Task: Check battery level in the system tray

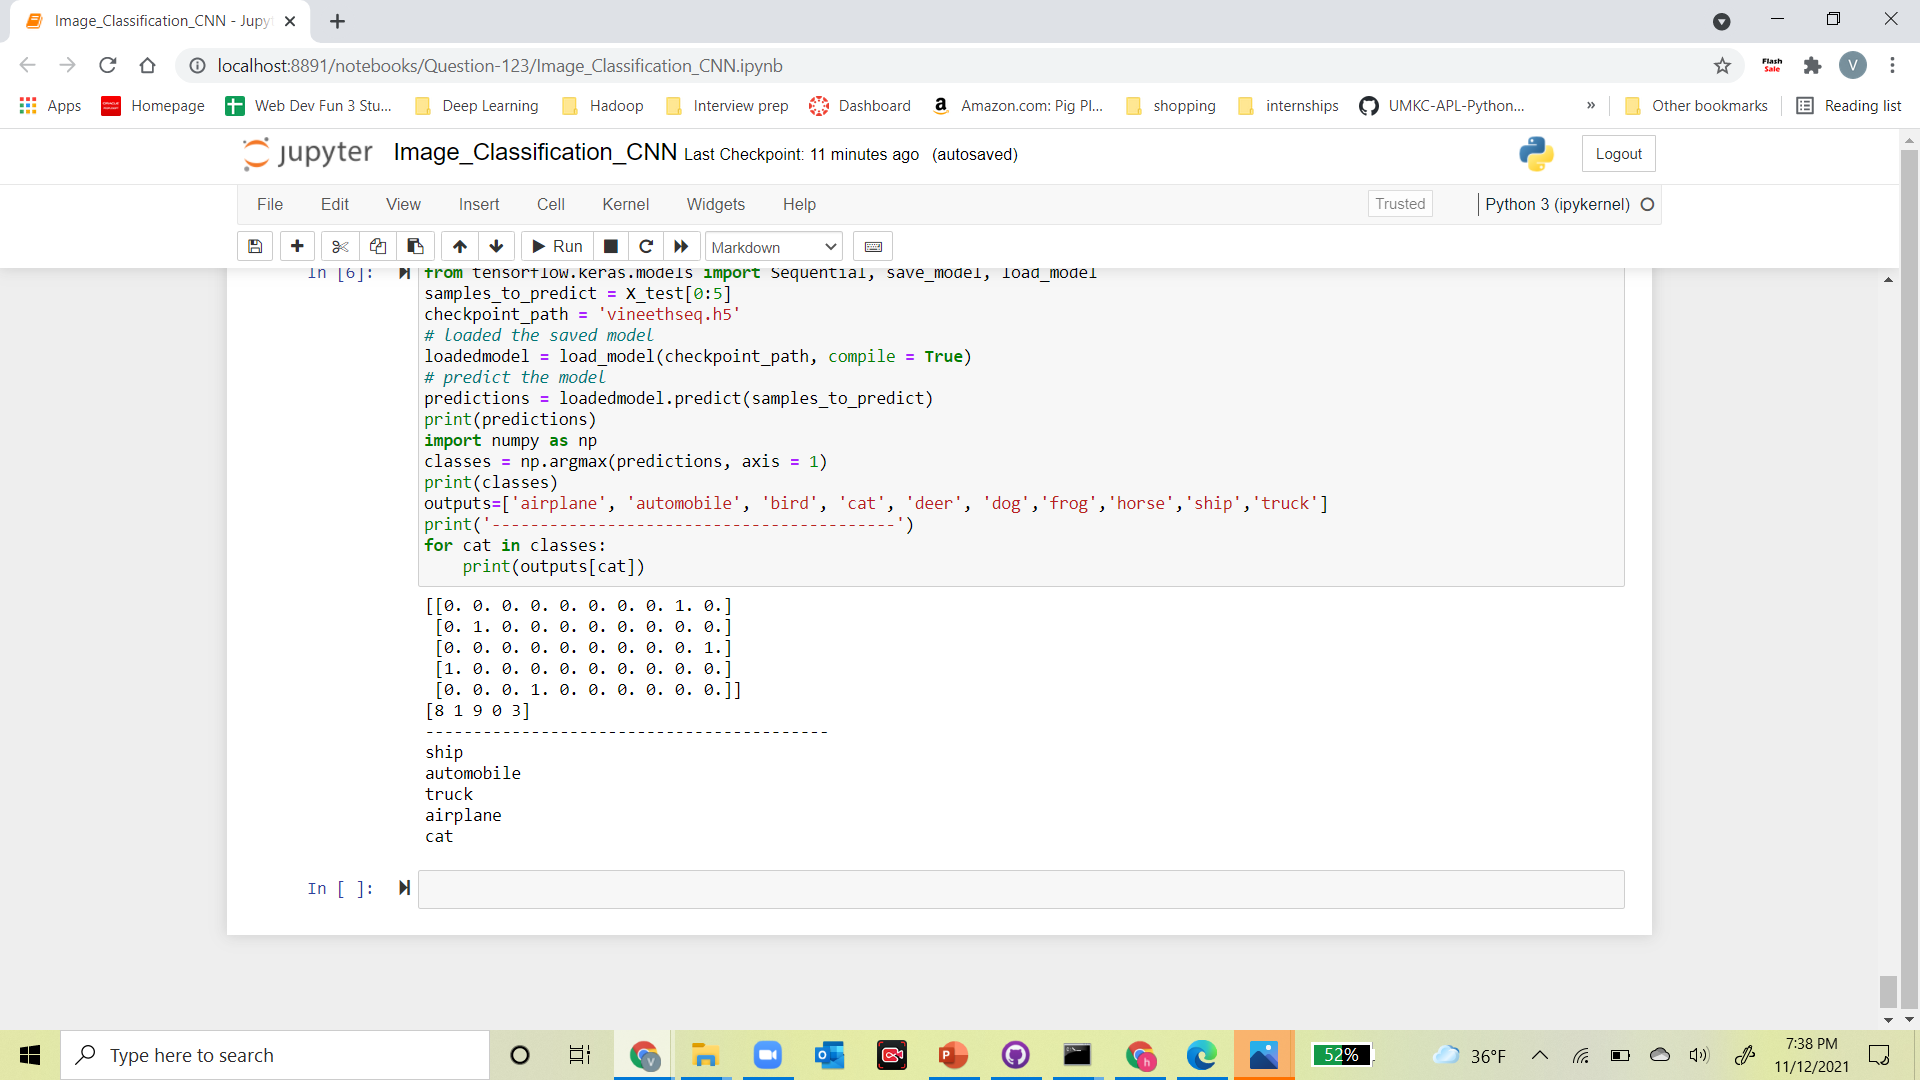Action: click(1621, 1055)
